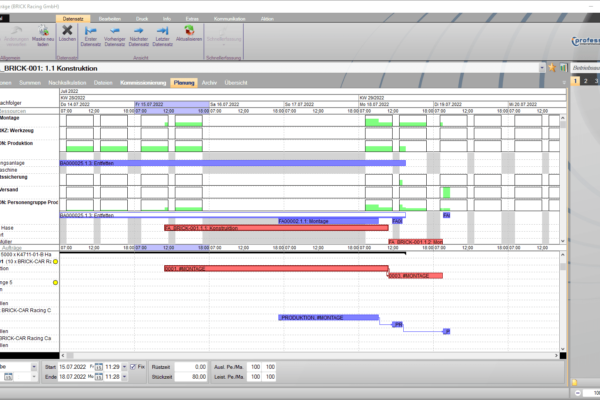Screen dimensions: 600x400
Task: Open the Ende time dropdown
Action: (124, 377)
